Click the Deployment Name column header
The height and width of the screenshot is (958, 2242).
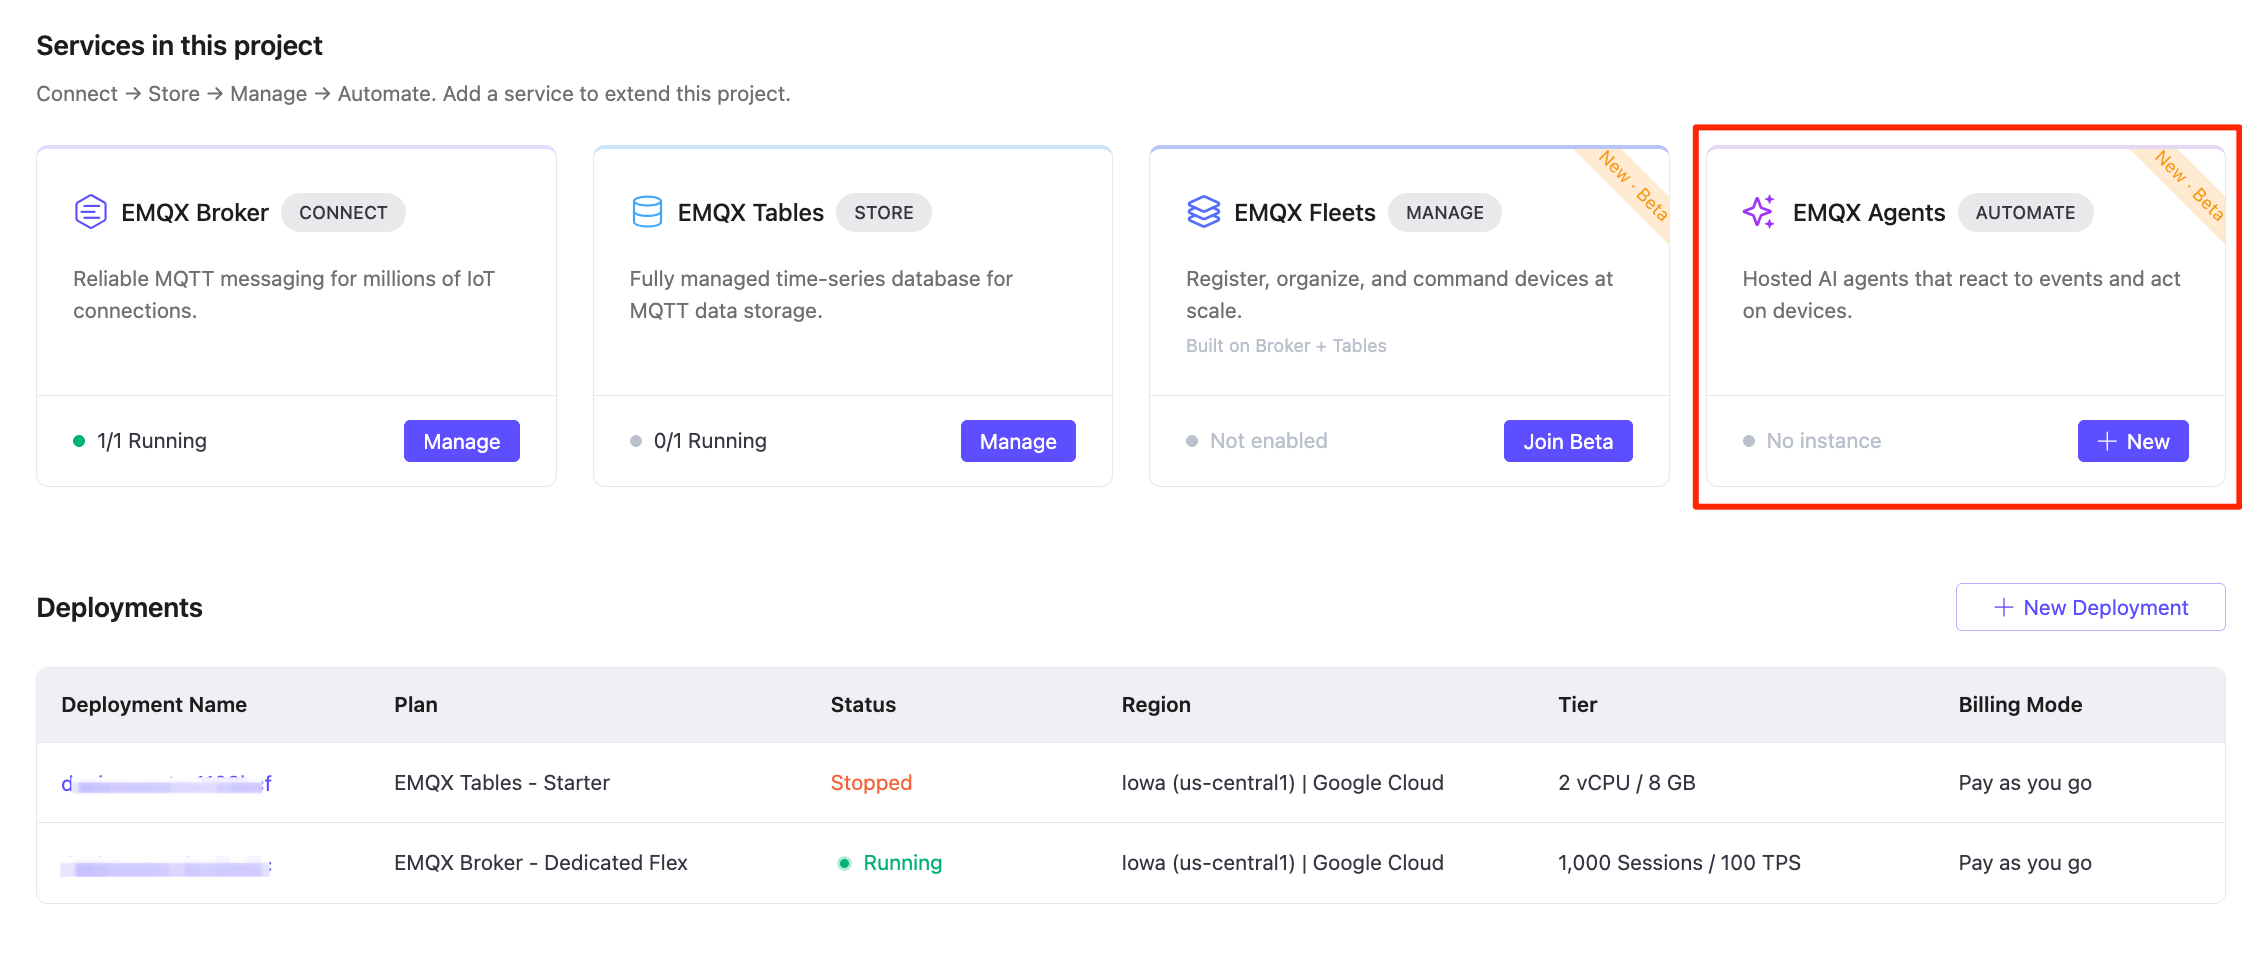pos(154,704)
